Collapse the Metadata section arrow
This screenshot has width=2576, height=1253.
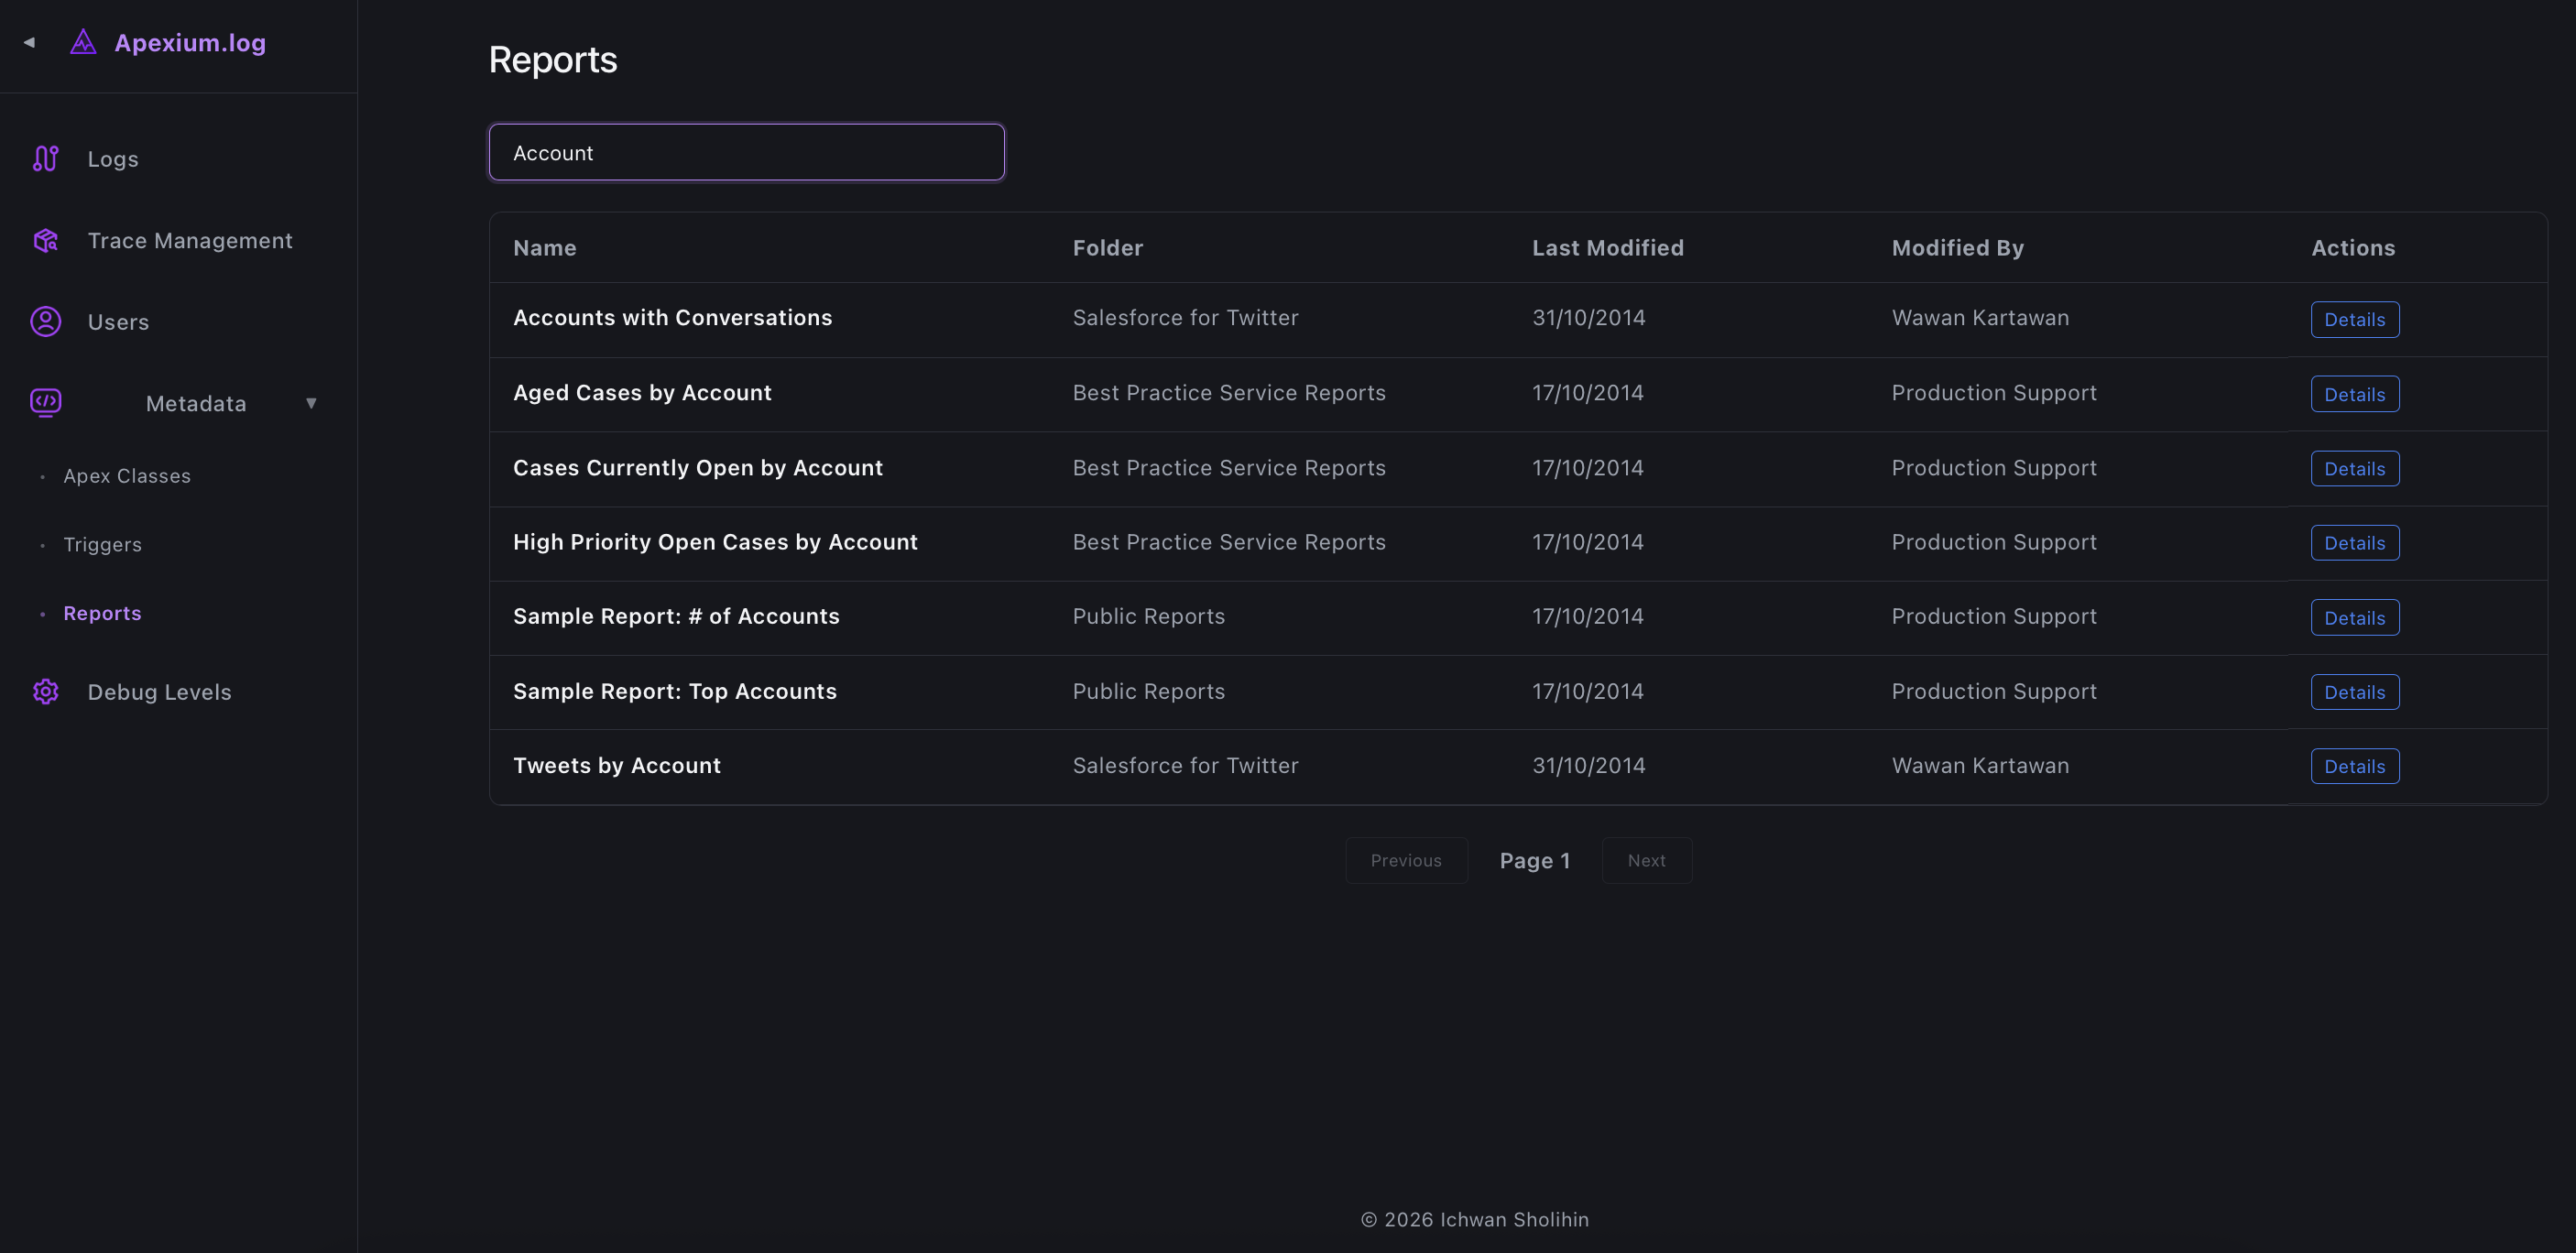[x=311, y=403]
